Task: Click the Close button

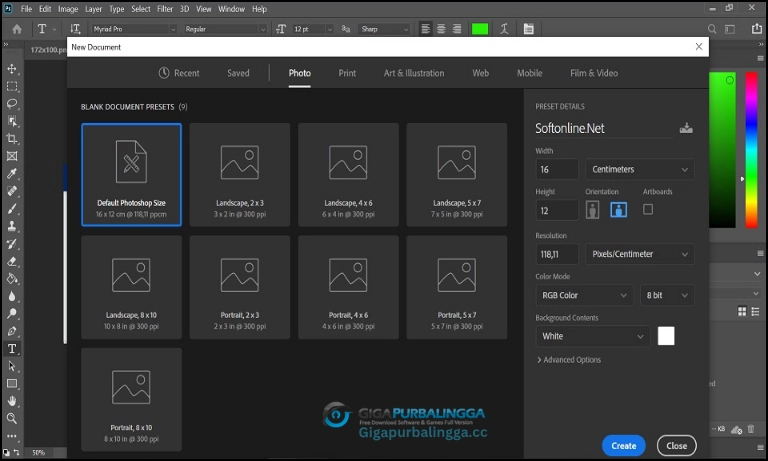Action: [x=676, y=446]
